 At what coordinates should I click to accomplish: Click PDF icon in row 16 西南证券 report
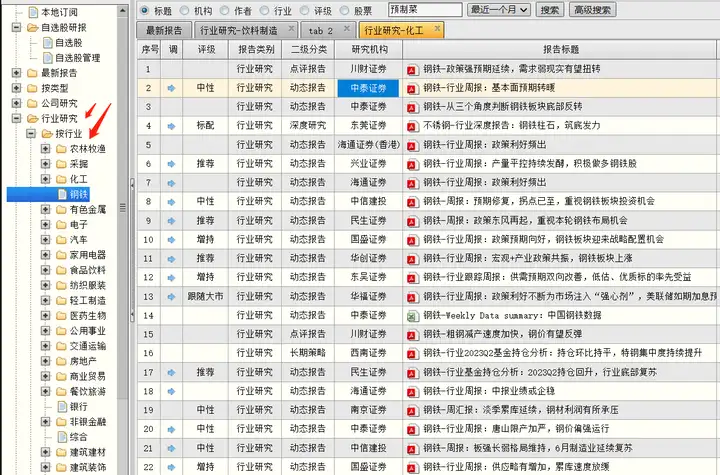[x=412, y=354]
